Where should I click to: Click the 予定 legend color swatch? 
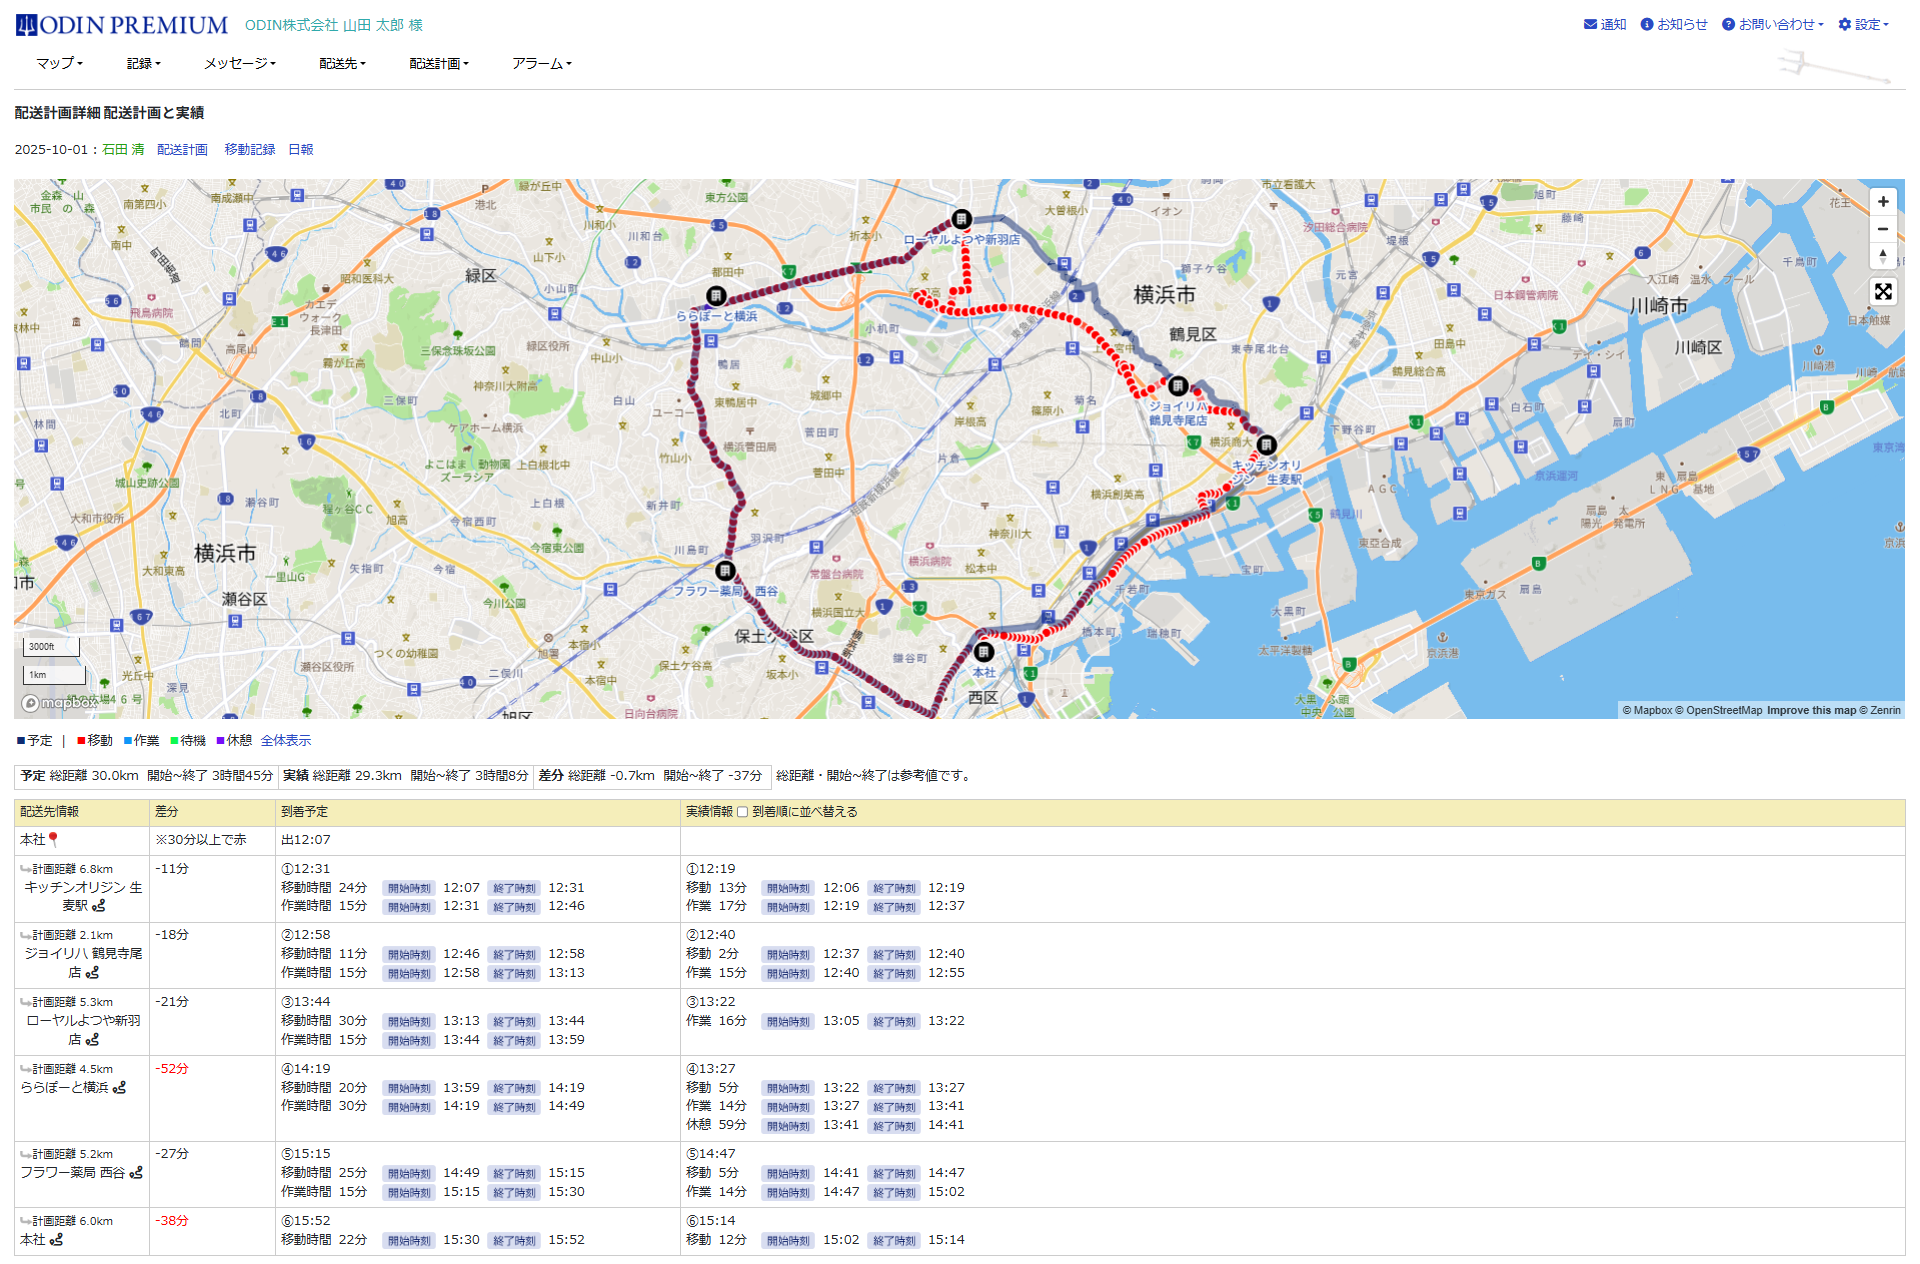[21, 741]
